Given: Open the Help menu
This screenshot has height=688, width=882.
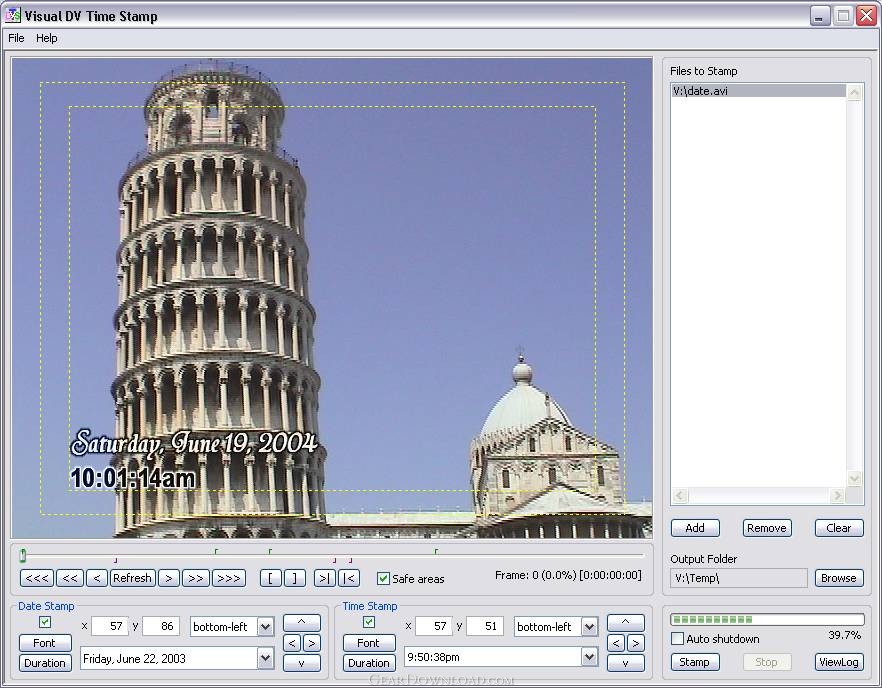Looking at the screenshot, I should [x=47, y=38].
